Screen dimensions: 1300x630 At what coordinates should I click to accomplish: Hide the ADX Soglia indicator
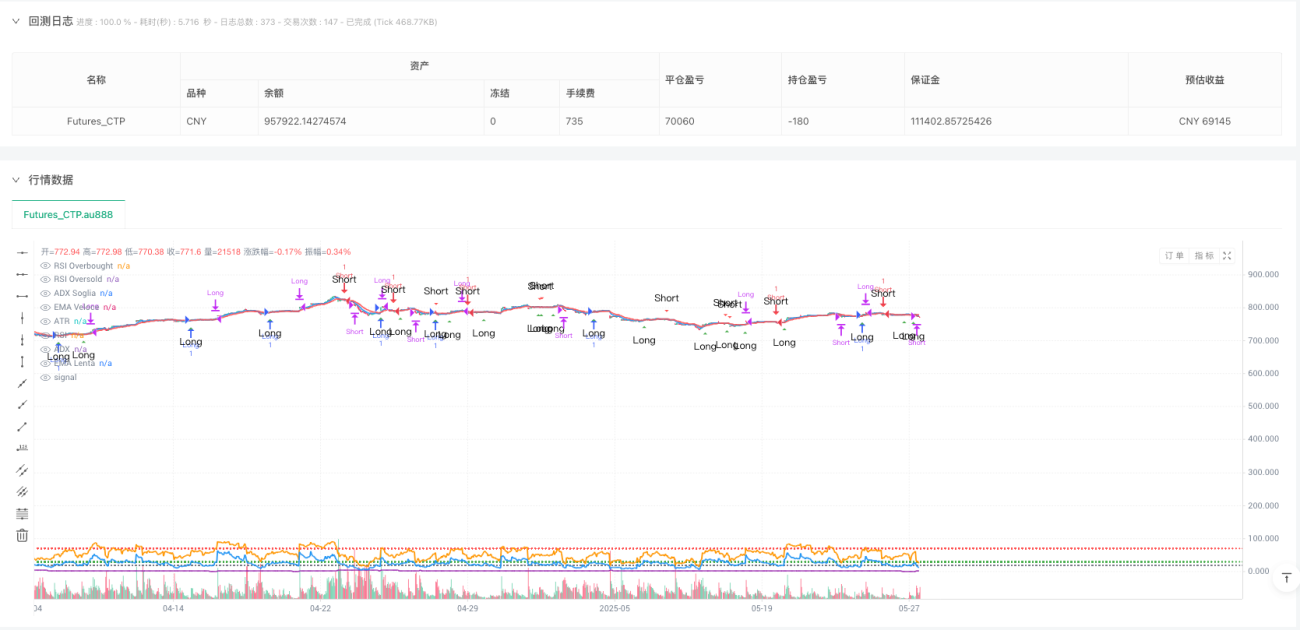point(45,293)
